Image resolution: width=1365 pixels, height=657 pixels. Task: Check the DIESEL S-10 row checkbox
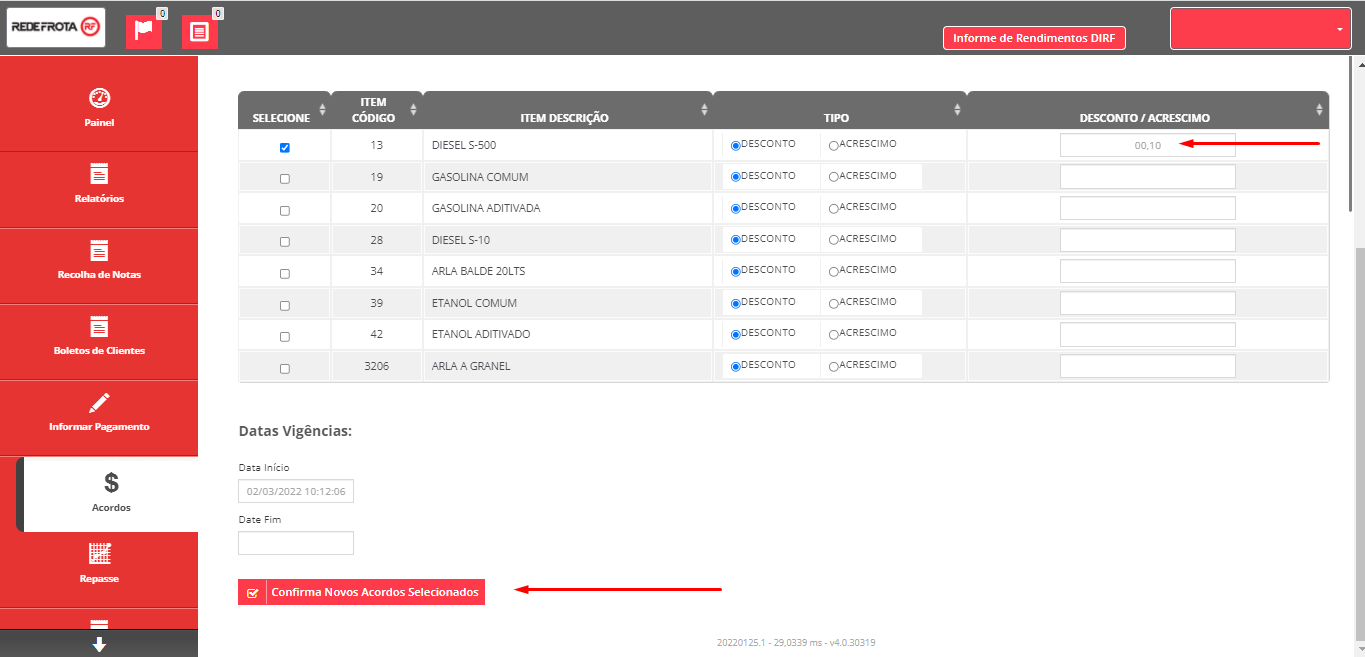coord(285,242)
